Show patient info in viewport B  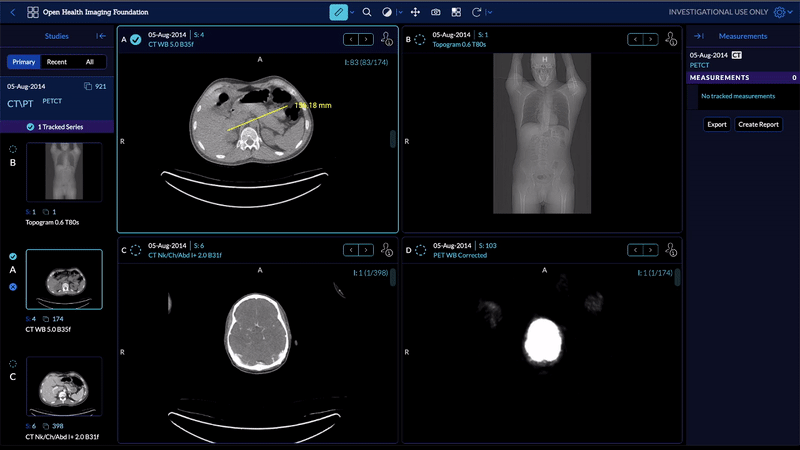671,39
